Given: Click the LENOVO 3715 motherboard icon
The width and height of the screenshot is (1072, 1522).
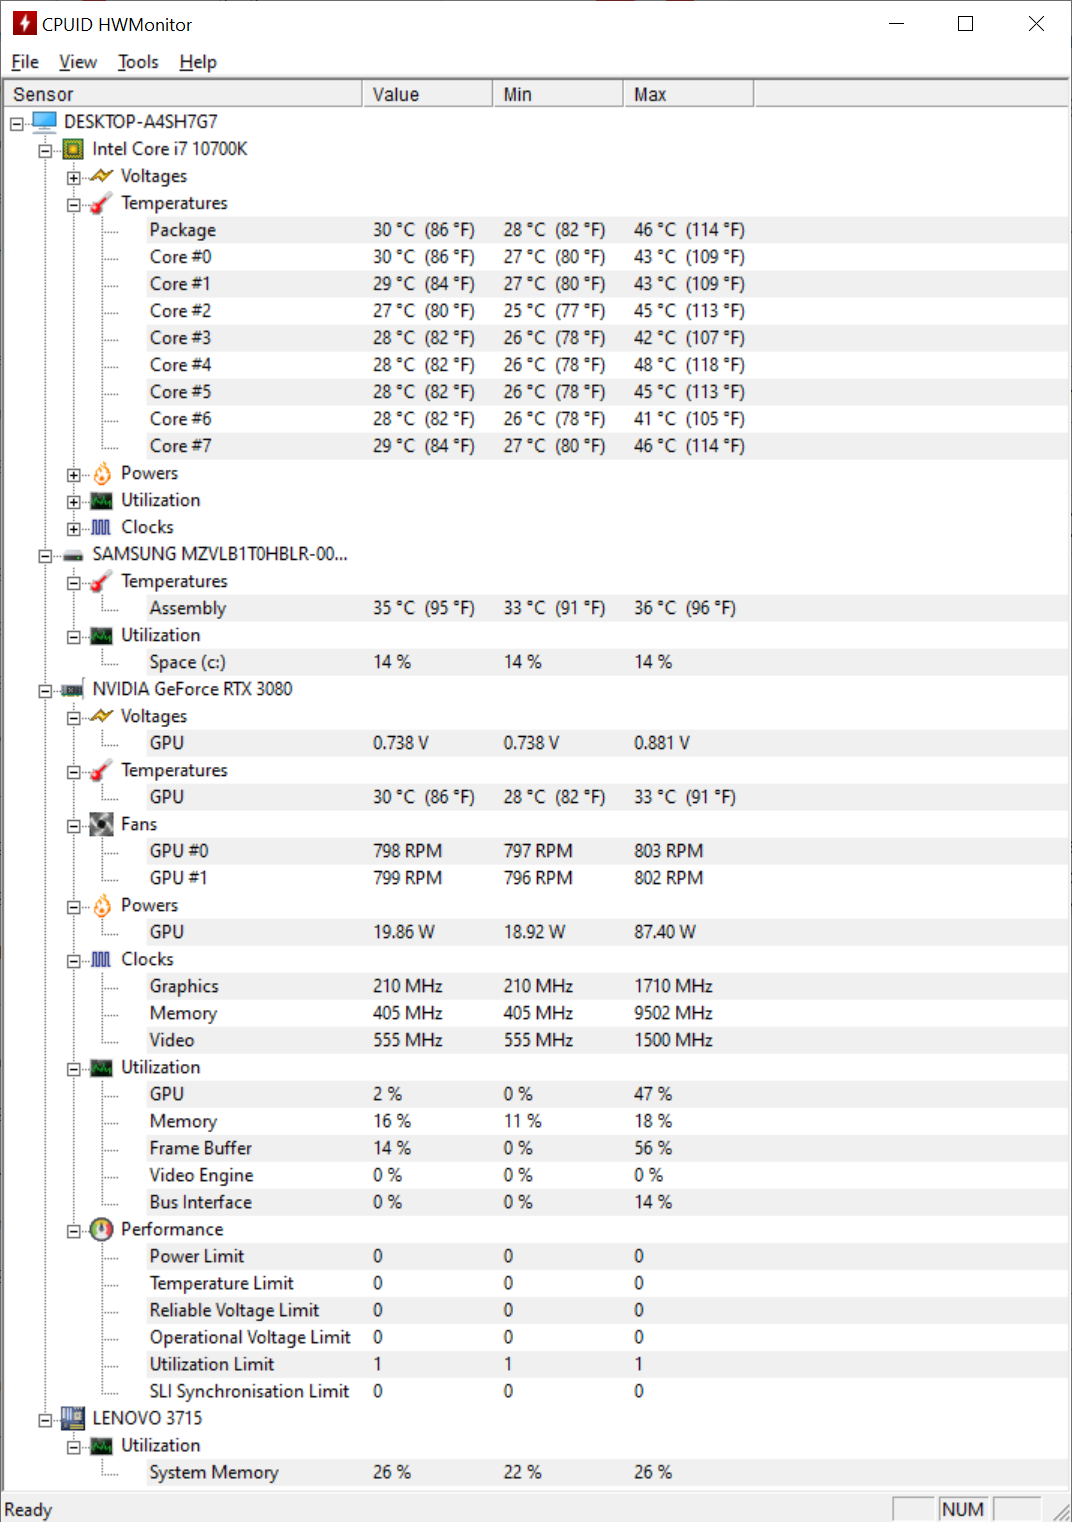Looking at the screenshot, I should (73, 1418).
